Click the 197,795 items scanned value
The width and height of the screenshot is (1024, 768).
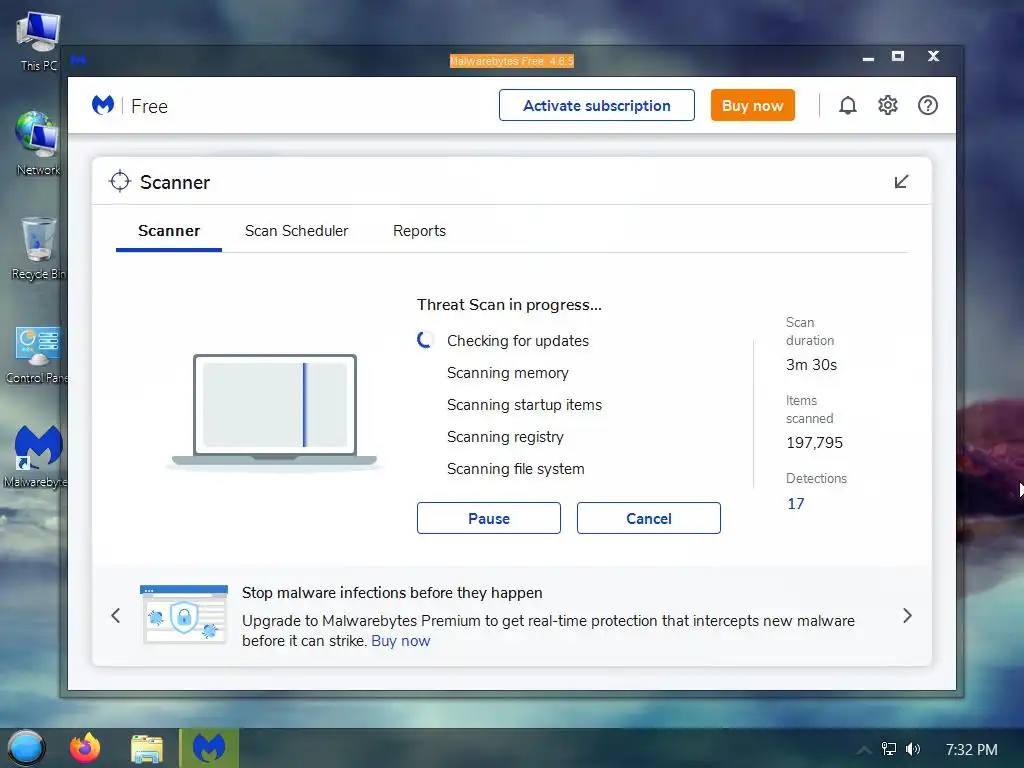coord(814,442)
